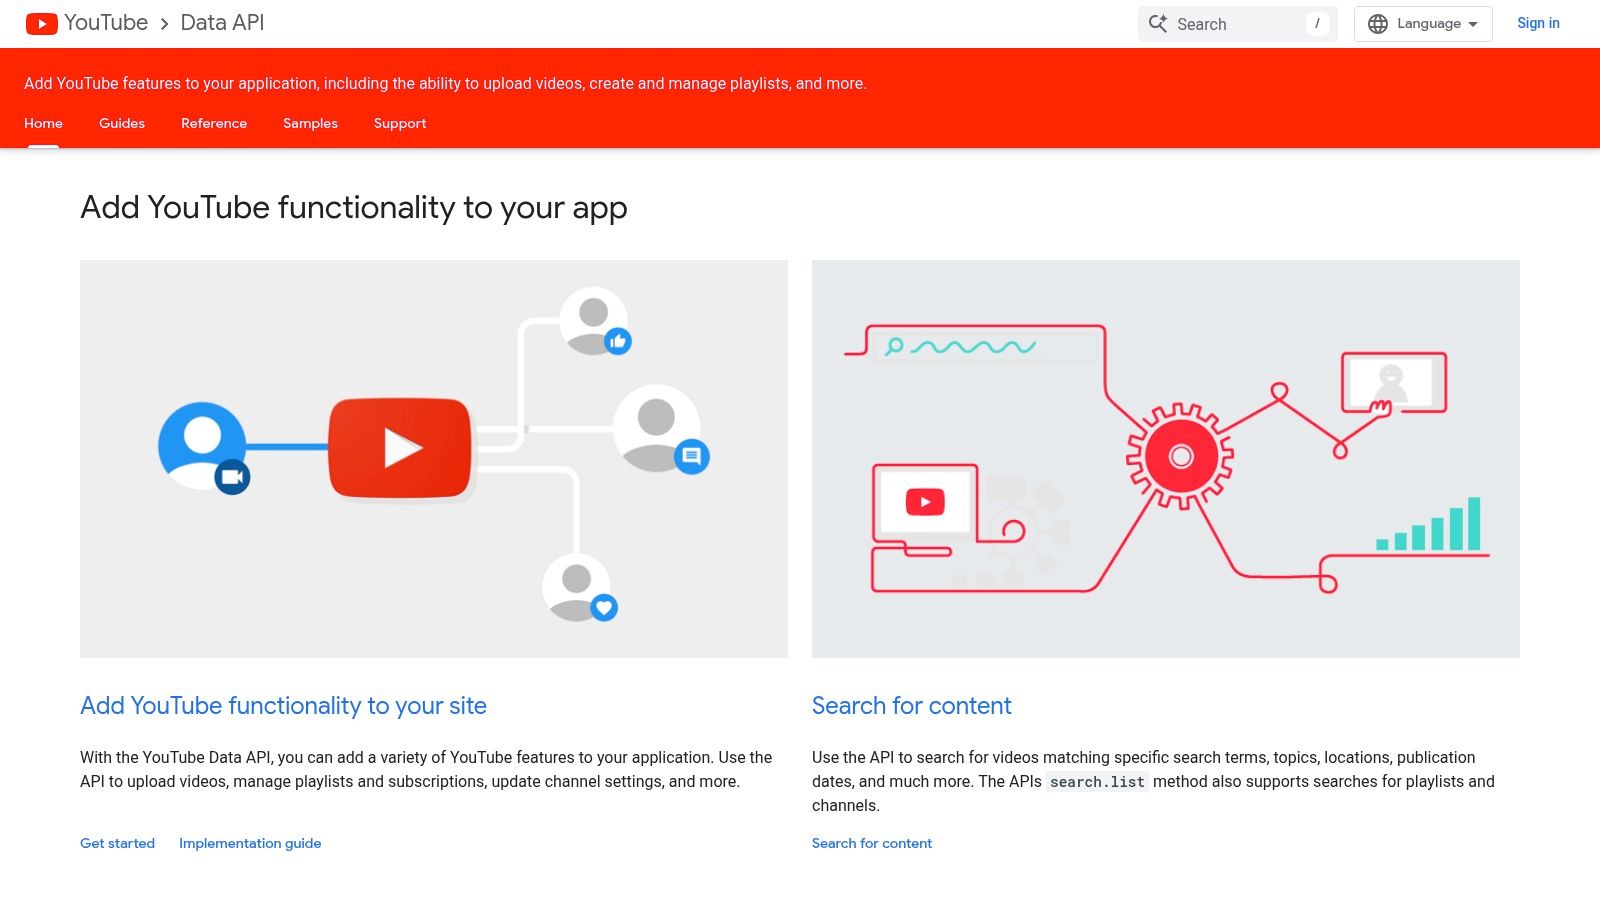Click the 'Add YouTube functionality to your app' title

coord(354,208)
